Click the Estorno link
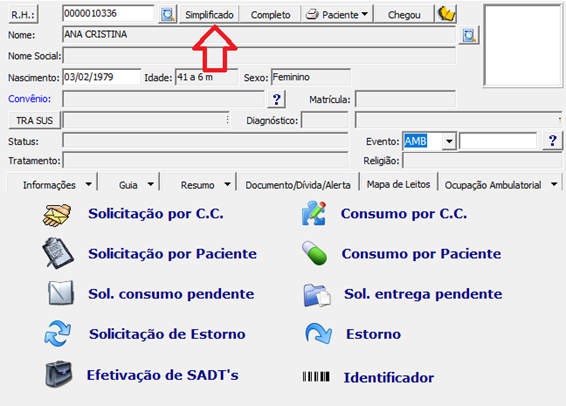The width and height of the screenshot is (566, 406). tap(373, 334)
